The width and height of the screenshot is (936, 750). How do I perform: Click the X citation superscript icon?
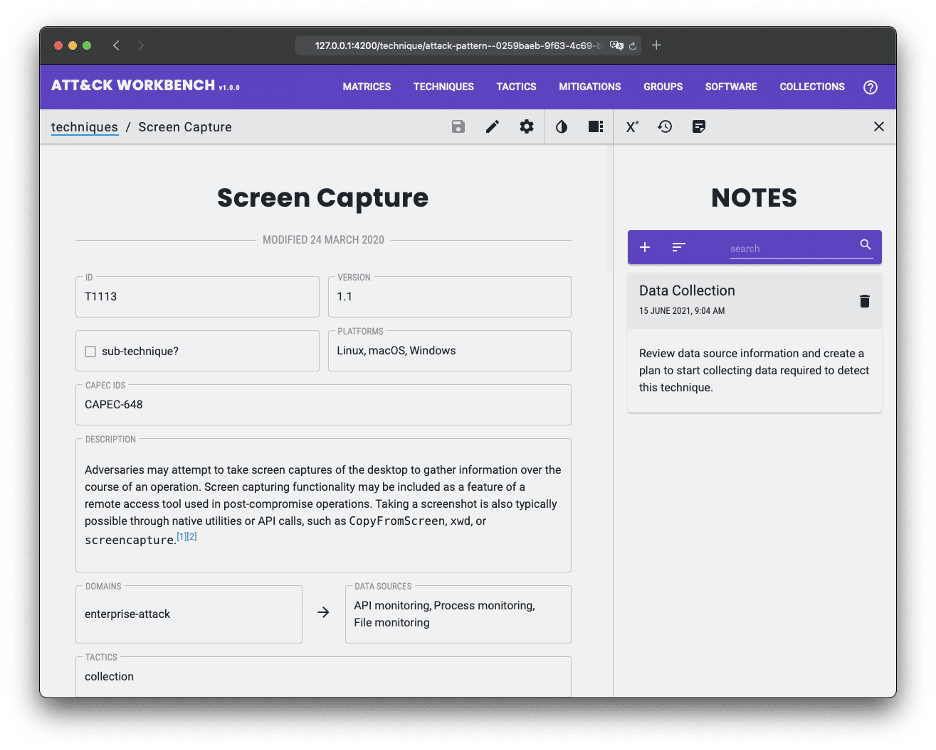(632, 127)
